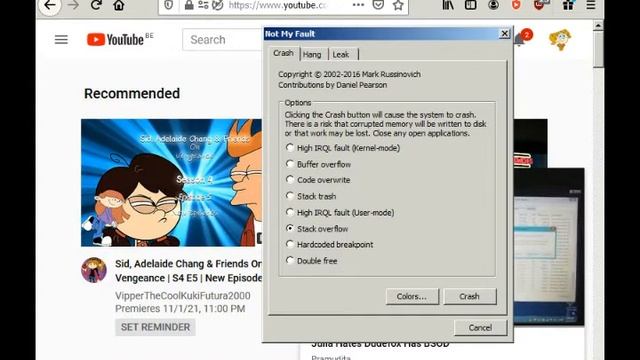Click SET REMINDER under the premiere video
Image resolution: width=640 pixels, height=360 pixels.
tap(156, 327)
